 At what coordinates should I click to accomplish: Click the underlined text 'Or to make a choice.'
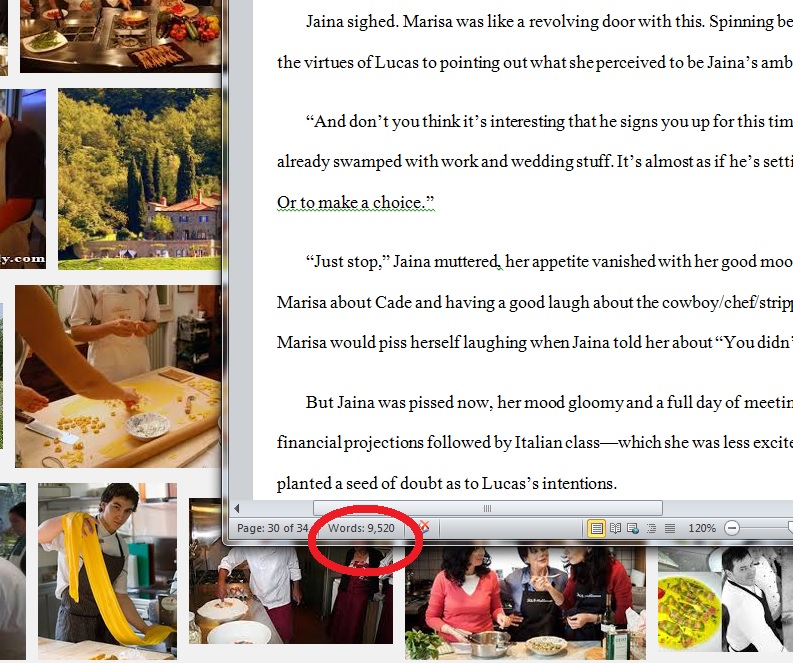point(356,202)
